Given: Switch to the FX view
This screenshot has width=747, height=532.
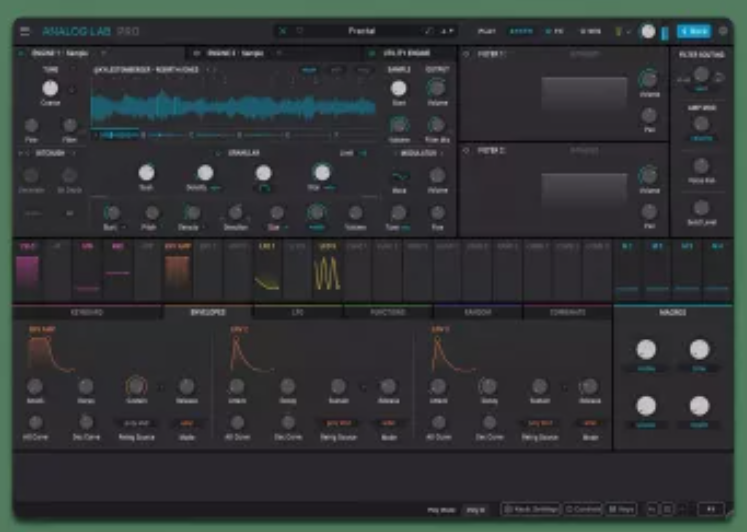Looking at the screenshot, I should [x=555, y=31].
